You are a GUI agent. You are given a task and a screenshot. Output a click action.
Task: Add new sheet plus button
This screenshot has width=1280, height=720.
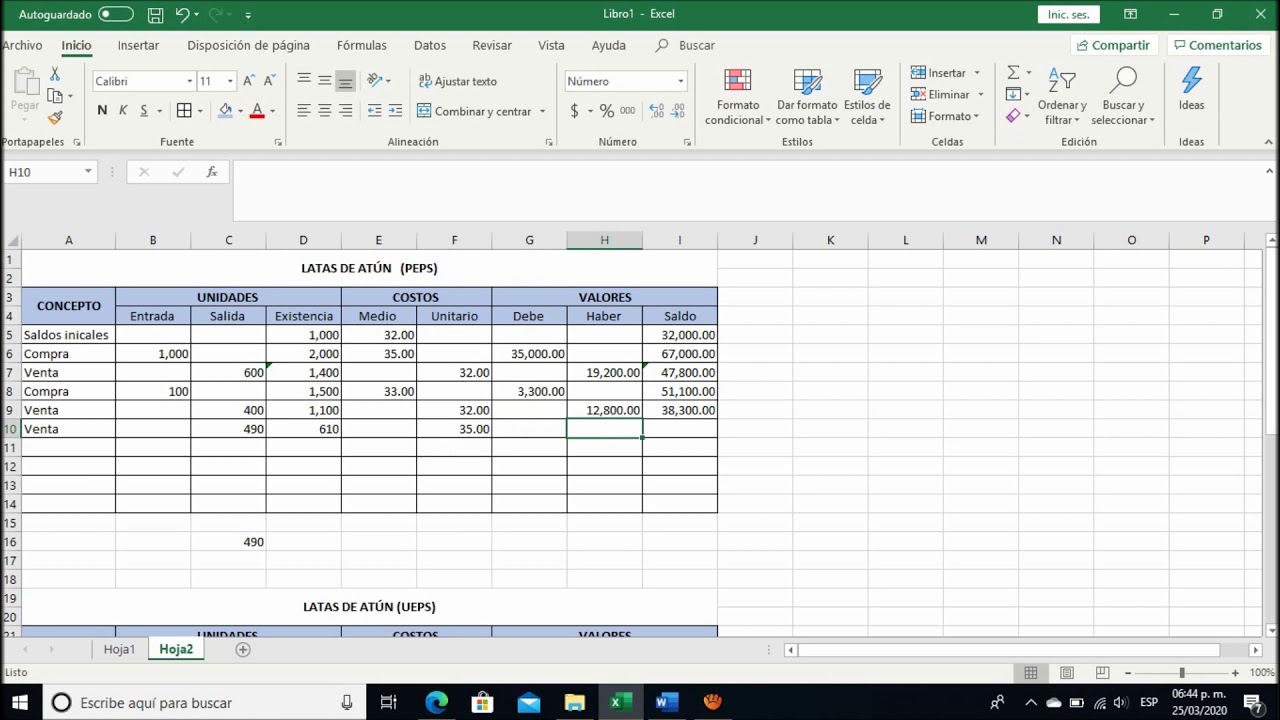pyautogui.click(x=242, y=649)
